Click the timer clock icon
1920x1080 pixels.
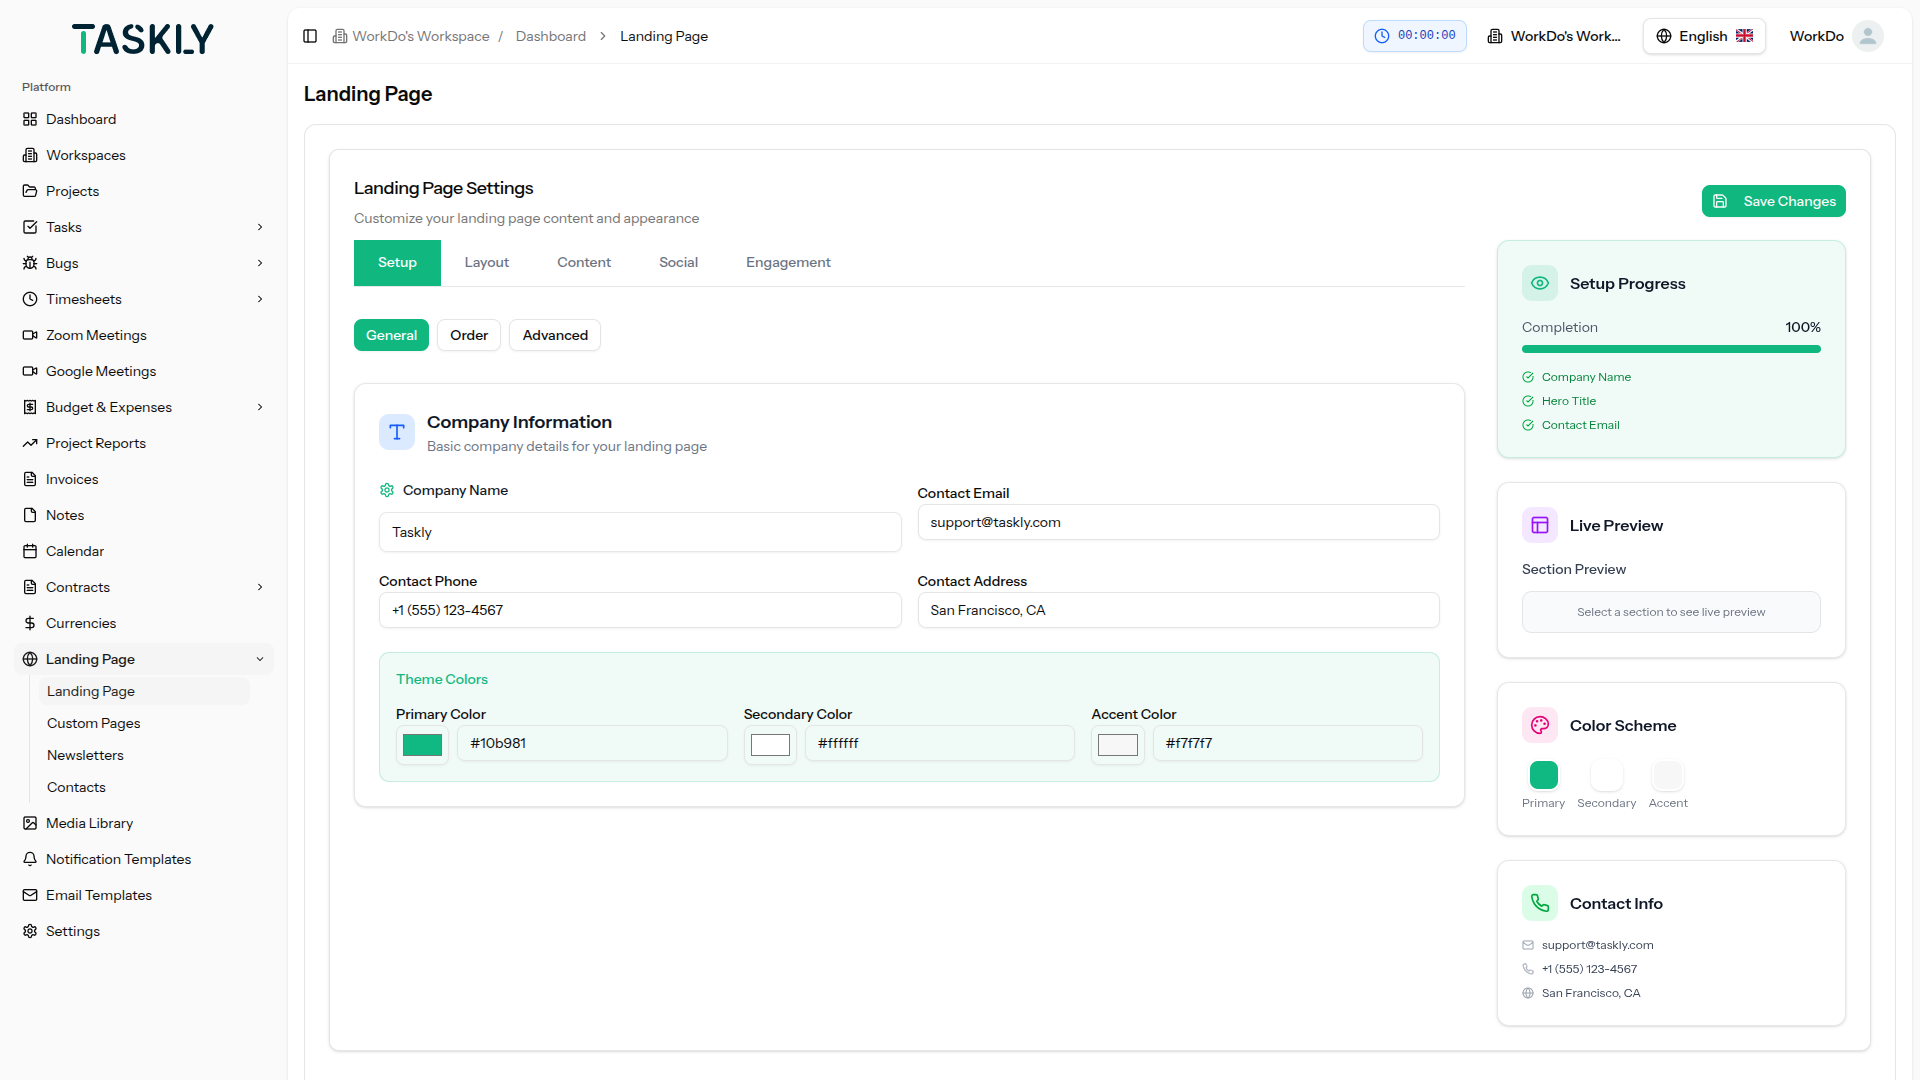point(1382,36)
